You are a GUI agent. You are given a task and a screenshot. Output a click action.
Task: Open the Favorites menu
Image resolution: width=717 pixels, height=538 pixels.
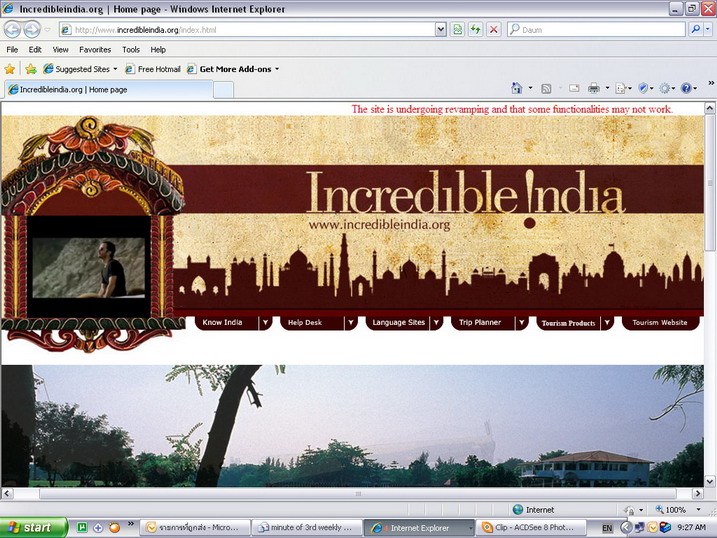pos(95,49)
